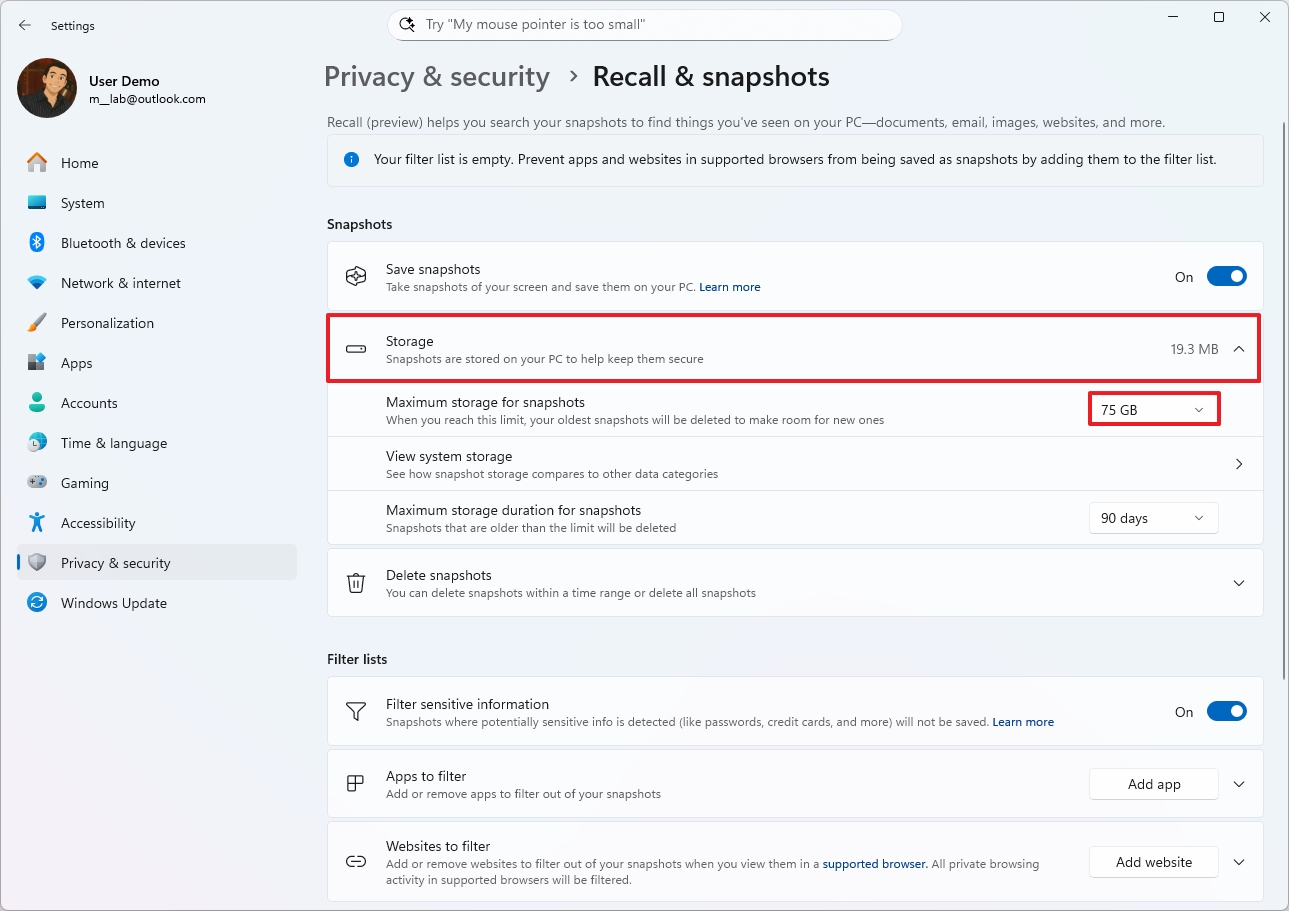Image resolution: width=1289 pixels, height=911 pixels.
Task: Open the supported browser link
Action: [874, 864]
